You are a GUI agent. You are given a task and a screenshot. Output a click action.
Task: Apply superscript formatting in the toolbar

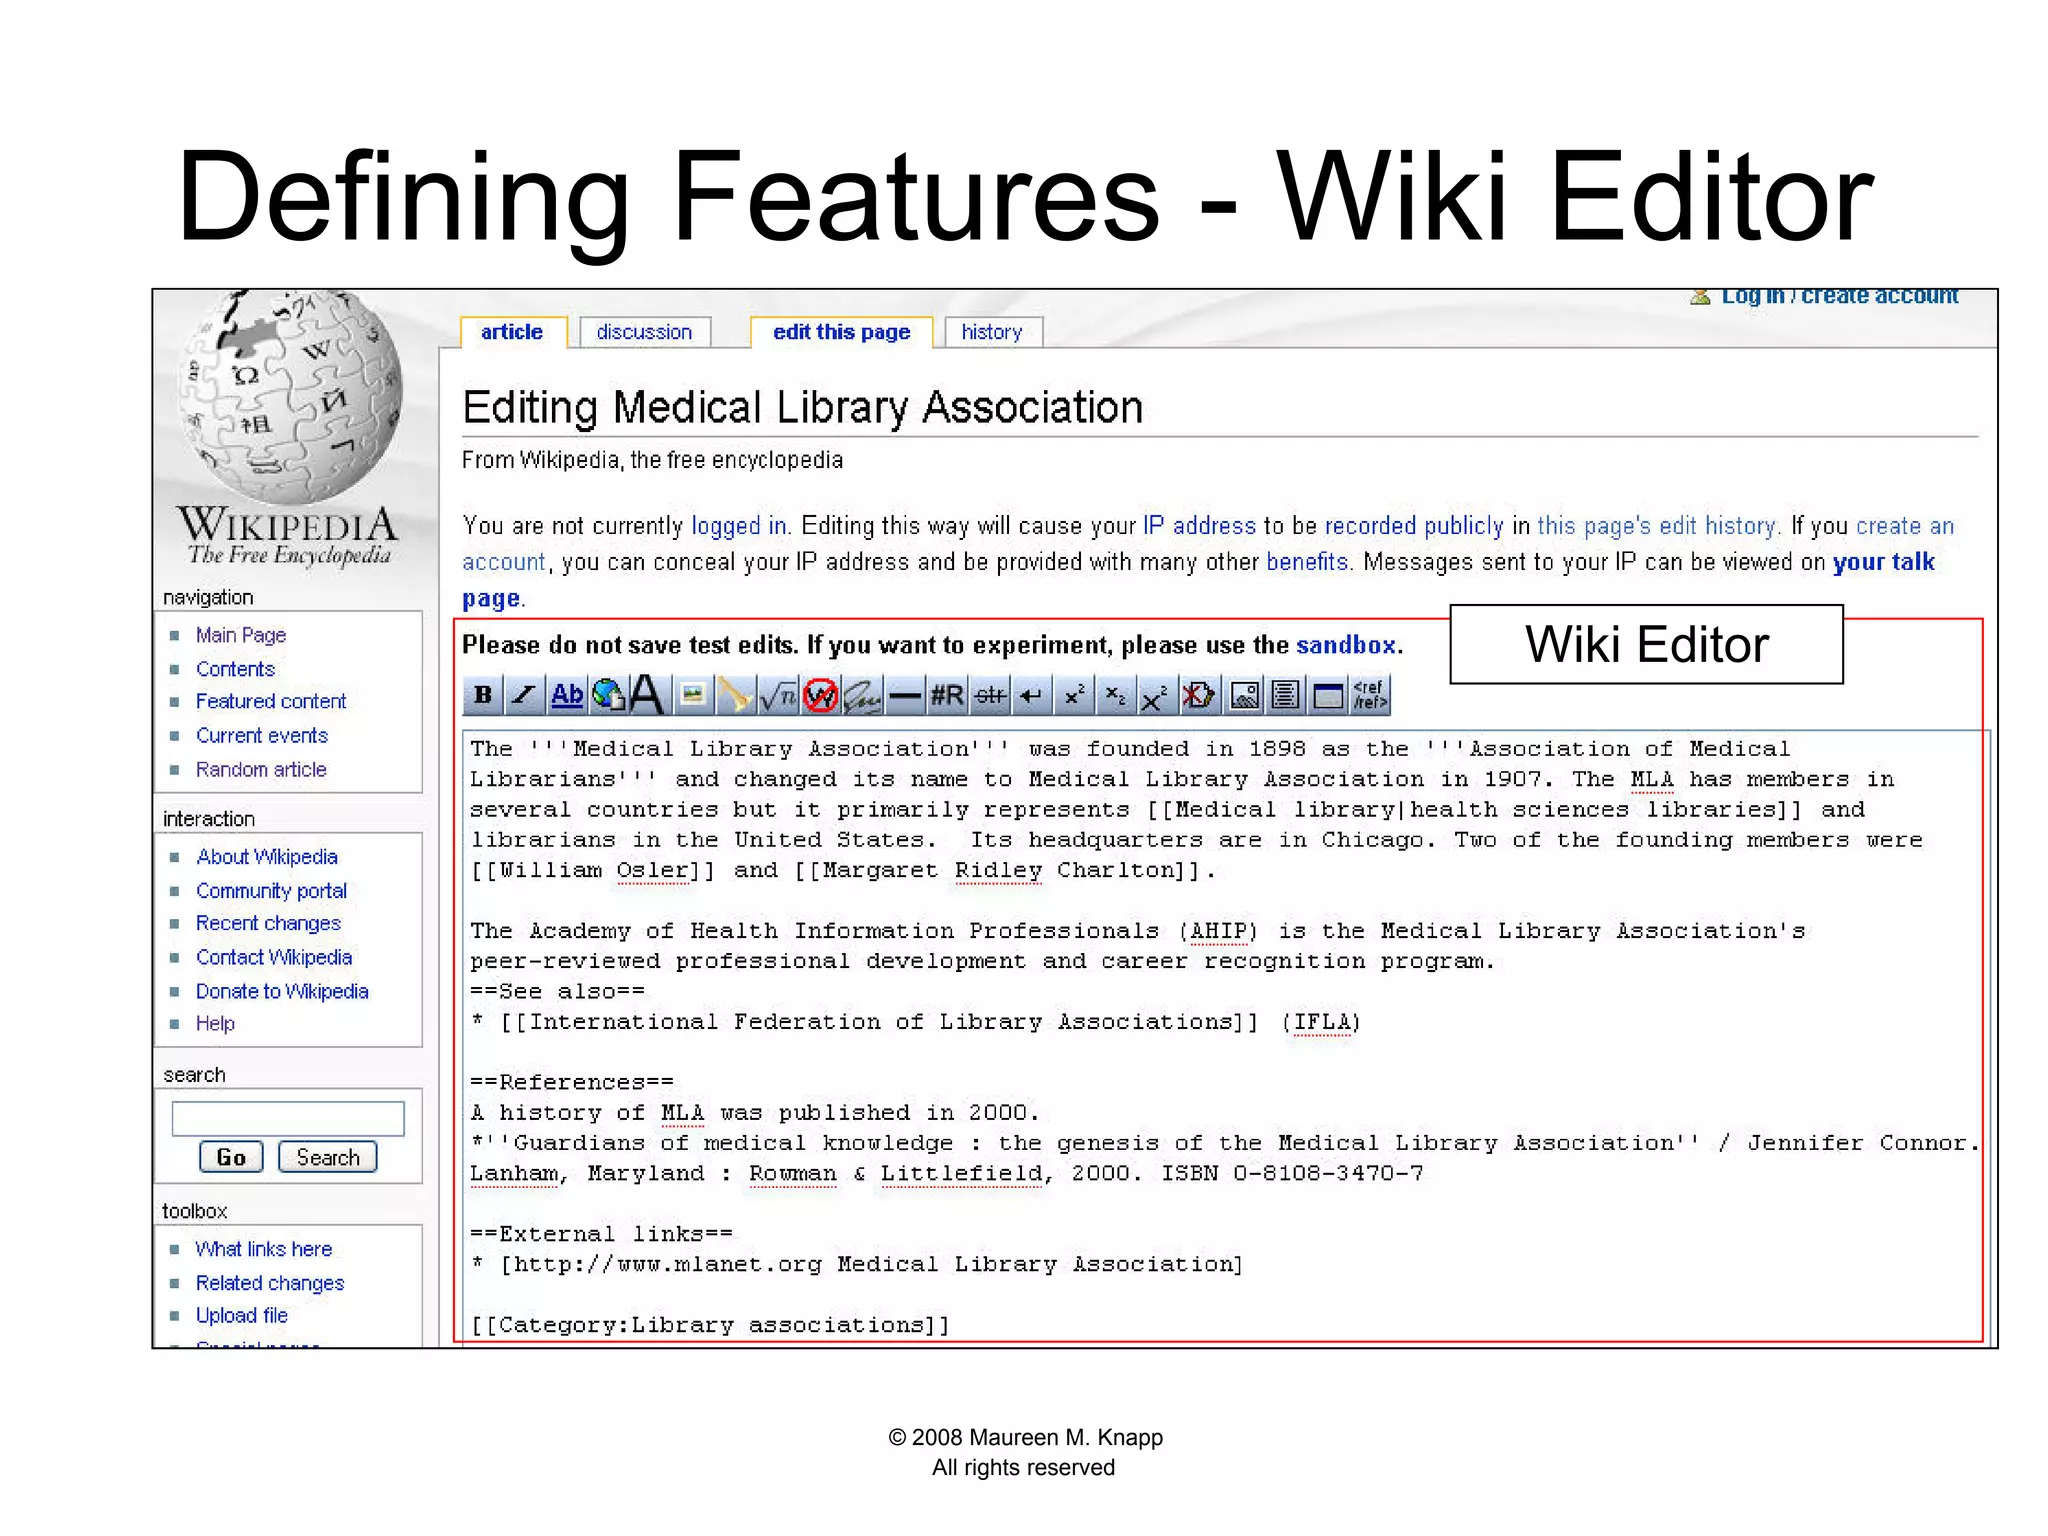(1074, 695)
